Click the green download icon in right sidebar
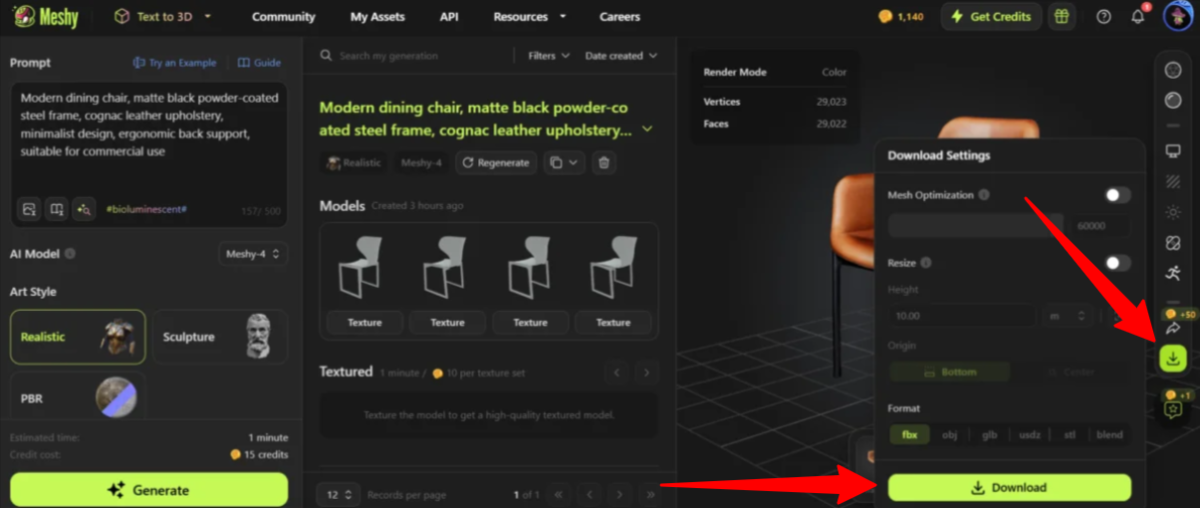1200x508 pixels. point(1172,358)
